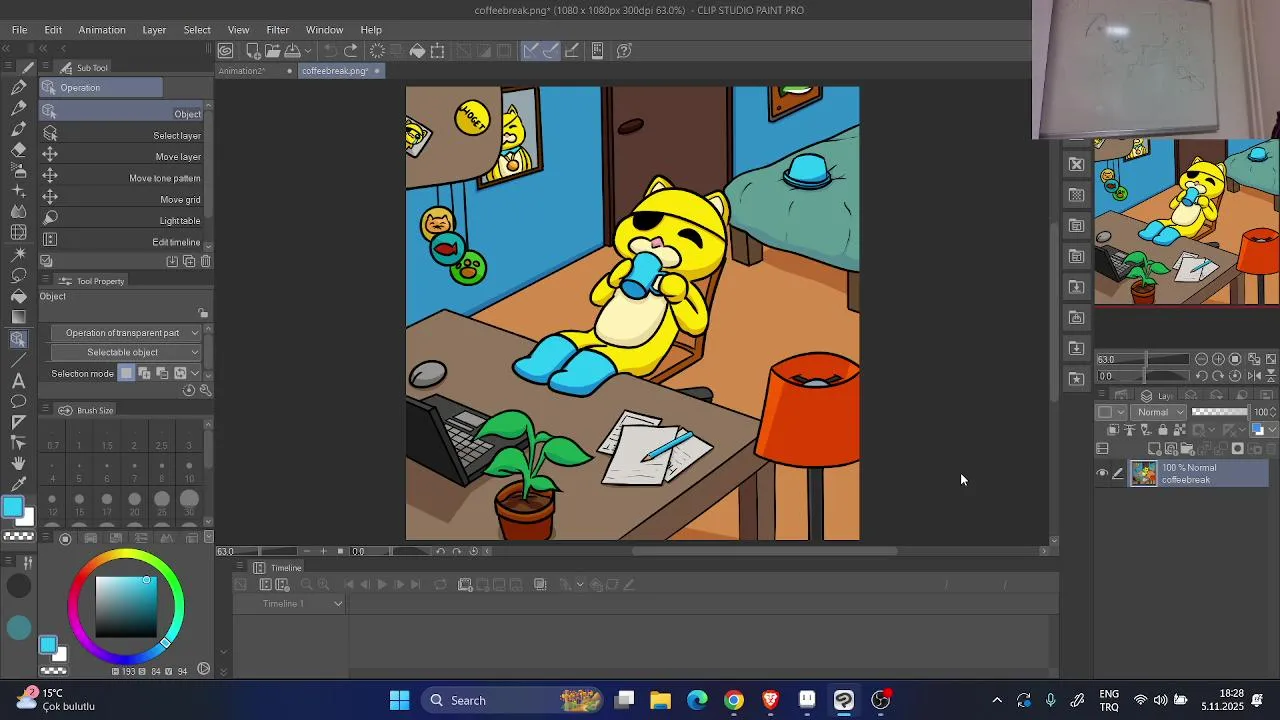Select the Eraser tool in the toolbar
This screenshot has width=1280, height=720.
[18, 150]
